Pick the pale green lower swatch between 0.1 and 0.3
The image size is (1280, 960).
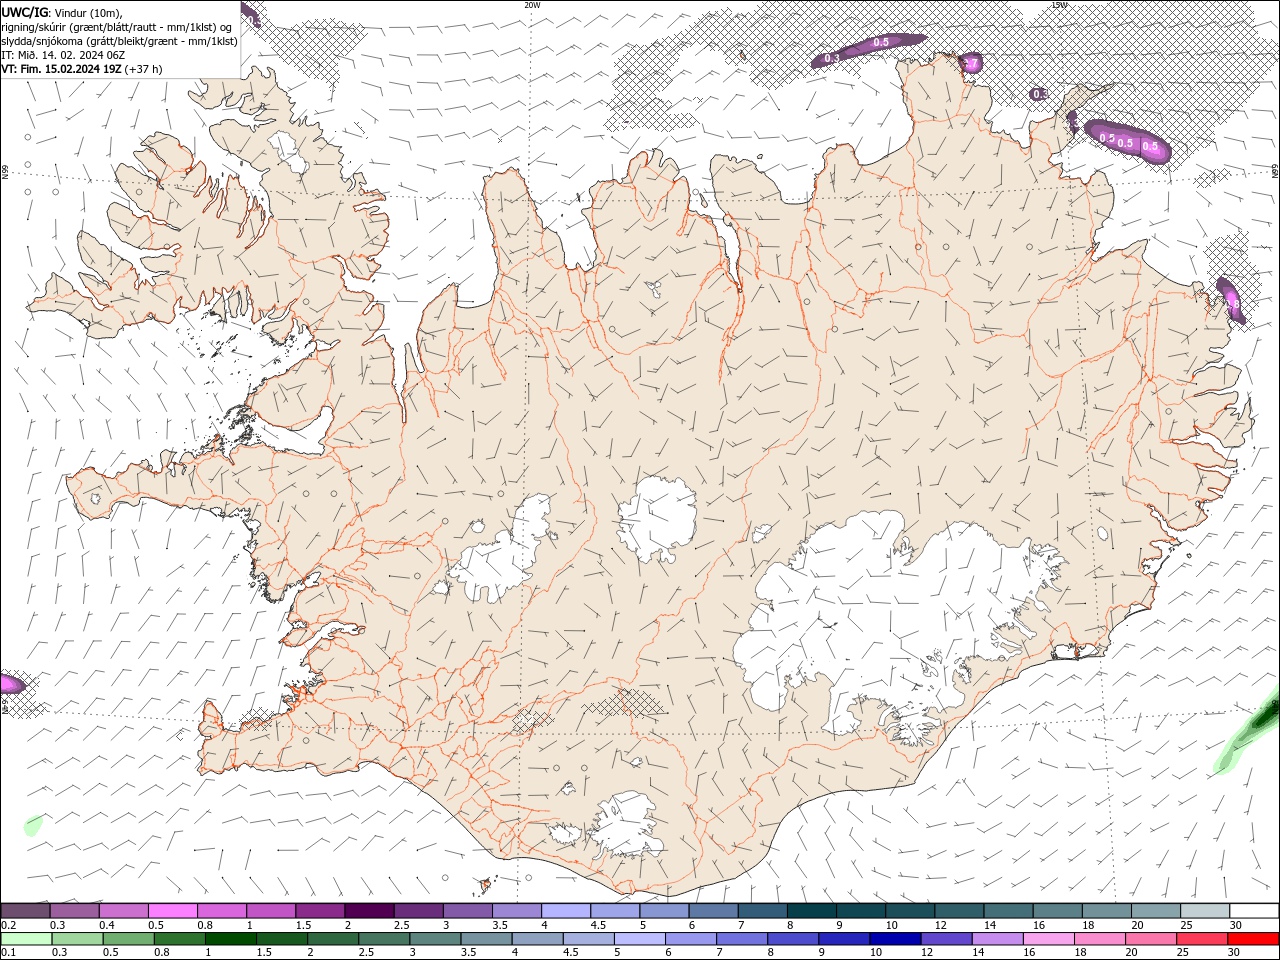tap(26, 939)
